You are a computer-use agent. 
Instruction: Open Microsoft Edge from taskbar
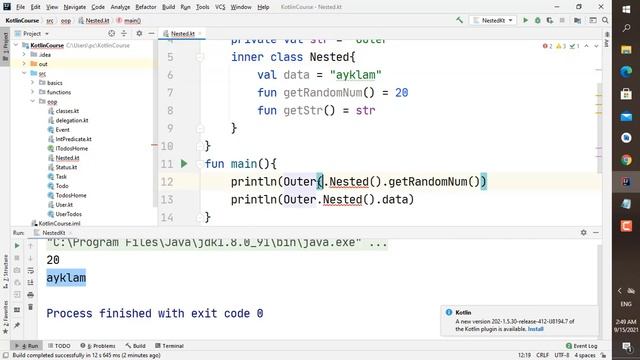pos(626,71)
